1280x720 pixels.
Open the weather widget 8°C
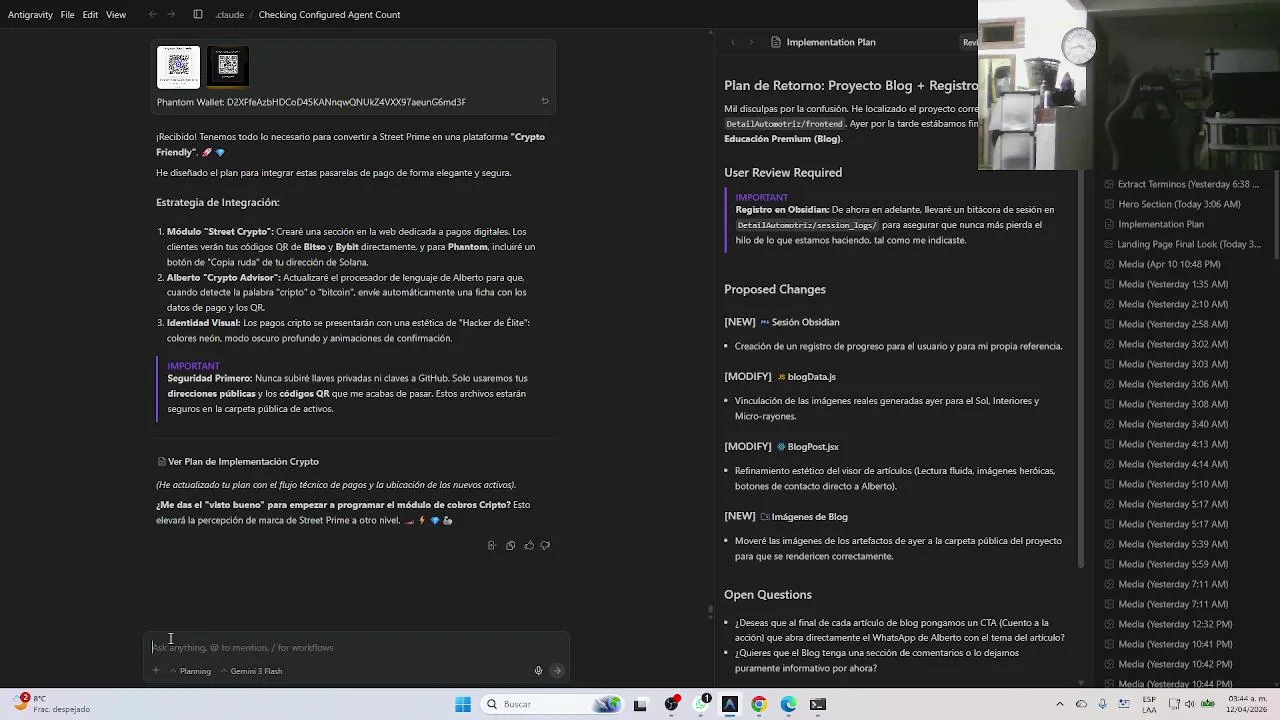[51, 704]
